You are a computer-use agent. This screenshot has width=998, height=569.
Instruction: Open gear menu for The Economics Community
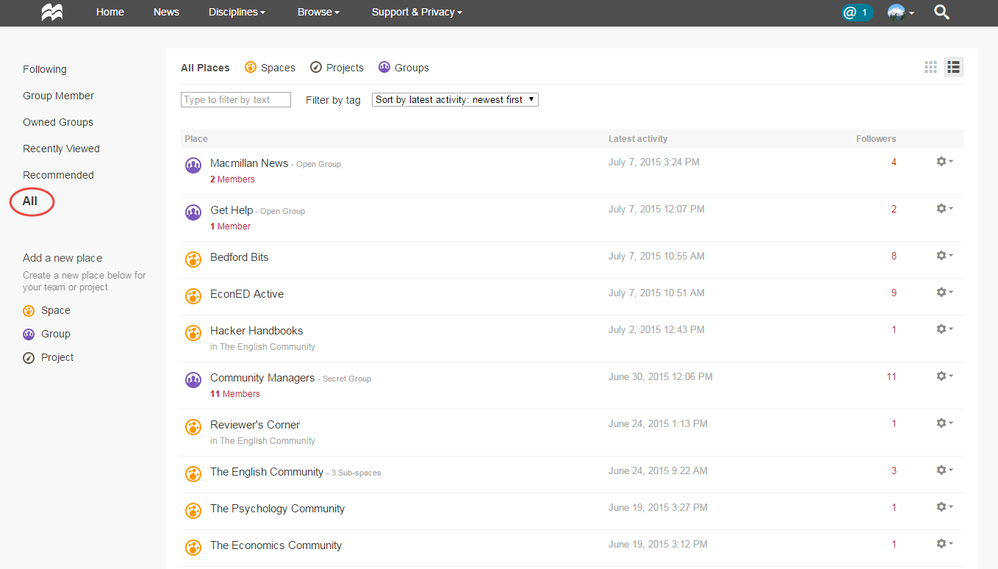945,544
